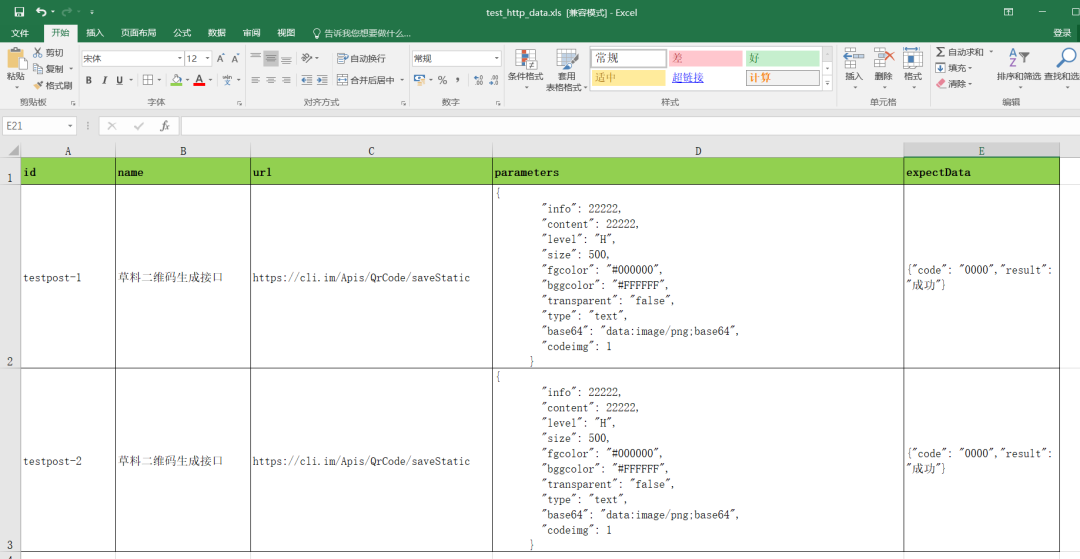
Task: Toggle bottom vertical alignment
Action: [x=286, y=59]
